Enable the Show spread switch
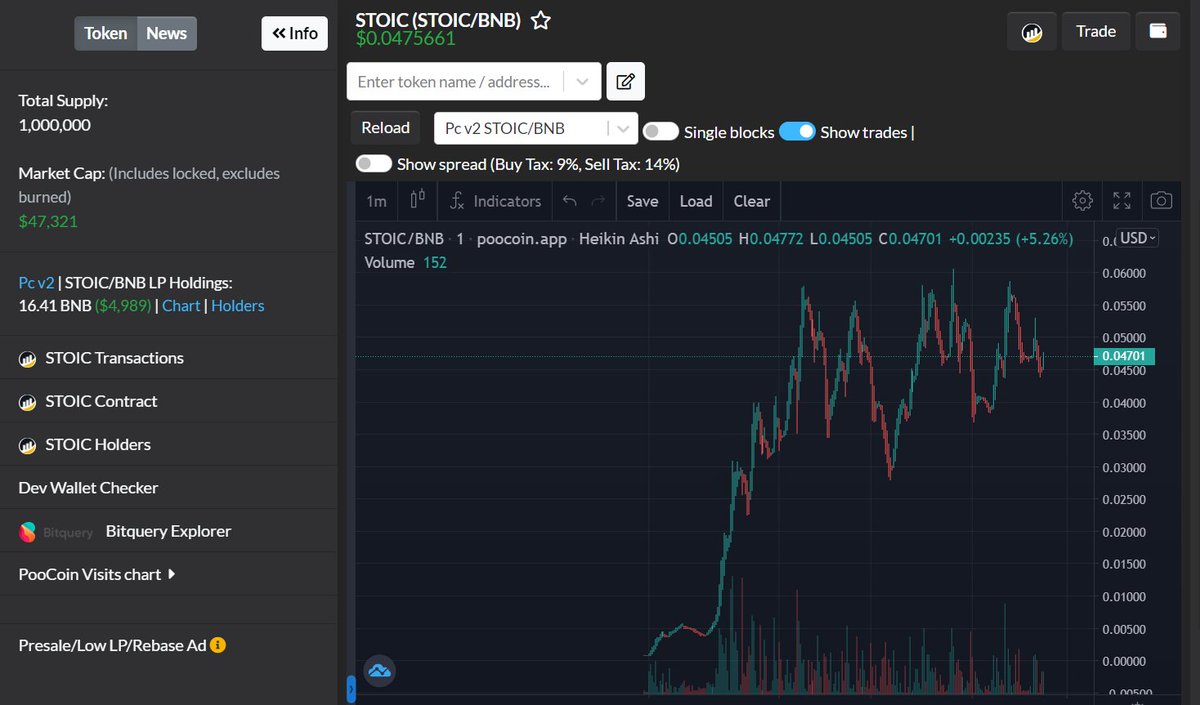 374,163
